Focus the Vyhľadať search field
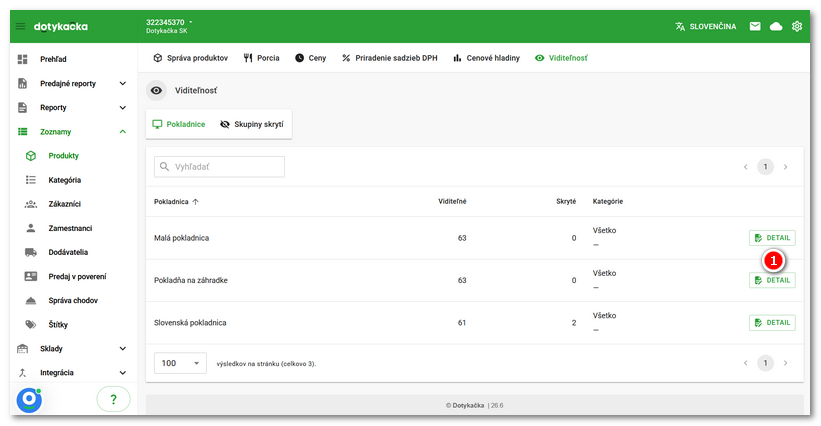 219,166
